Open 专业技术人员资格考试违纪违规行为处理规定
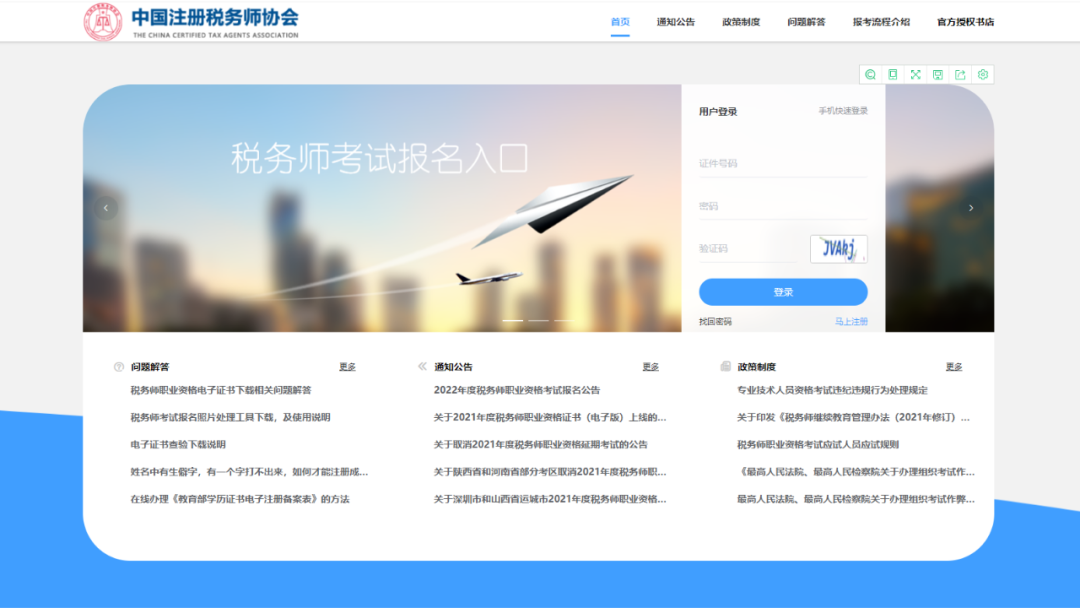 coord(832,390)
